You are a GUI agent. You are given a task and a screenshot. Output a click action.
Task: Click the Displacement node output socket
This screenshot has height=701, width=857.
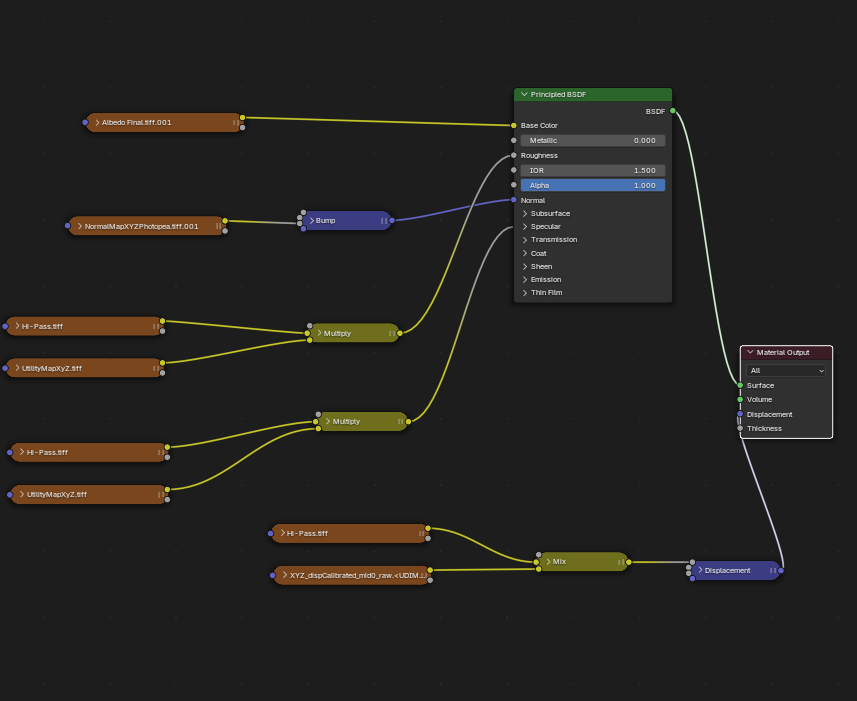click(x=781, y=570)
